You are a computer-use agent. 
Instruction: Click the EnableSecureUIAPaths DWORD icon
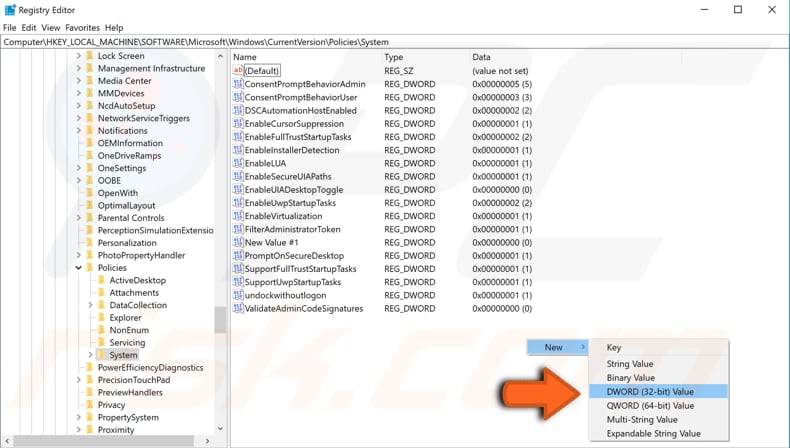point(238,176)
